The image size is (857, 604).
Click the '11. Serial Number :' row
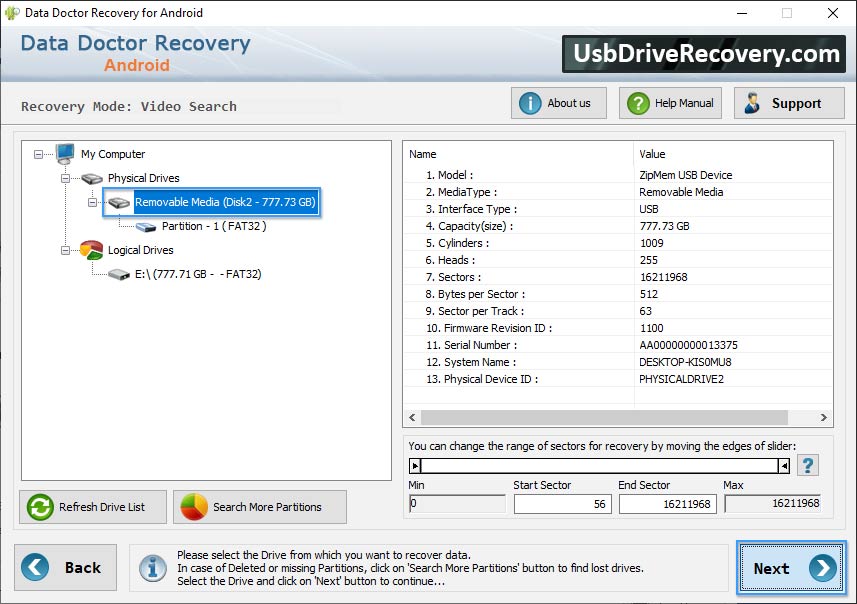[618, 345]
